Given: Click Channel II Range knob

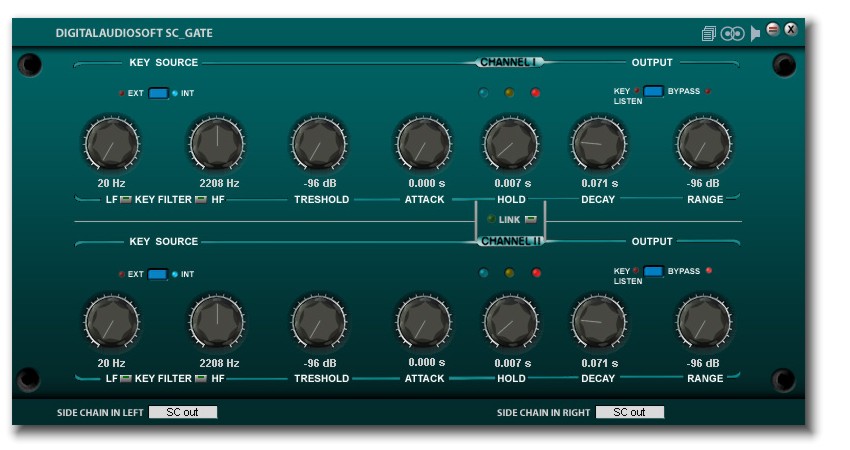Looking at the screenshot, I should click(704, 322).
